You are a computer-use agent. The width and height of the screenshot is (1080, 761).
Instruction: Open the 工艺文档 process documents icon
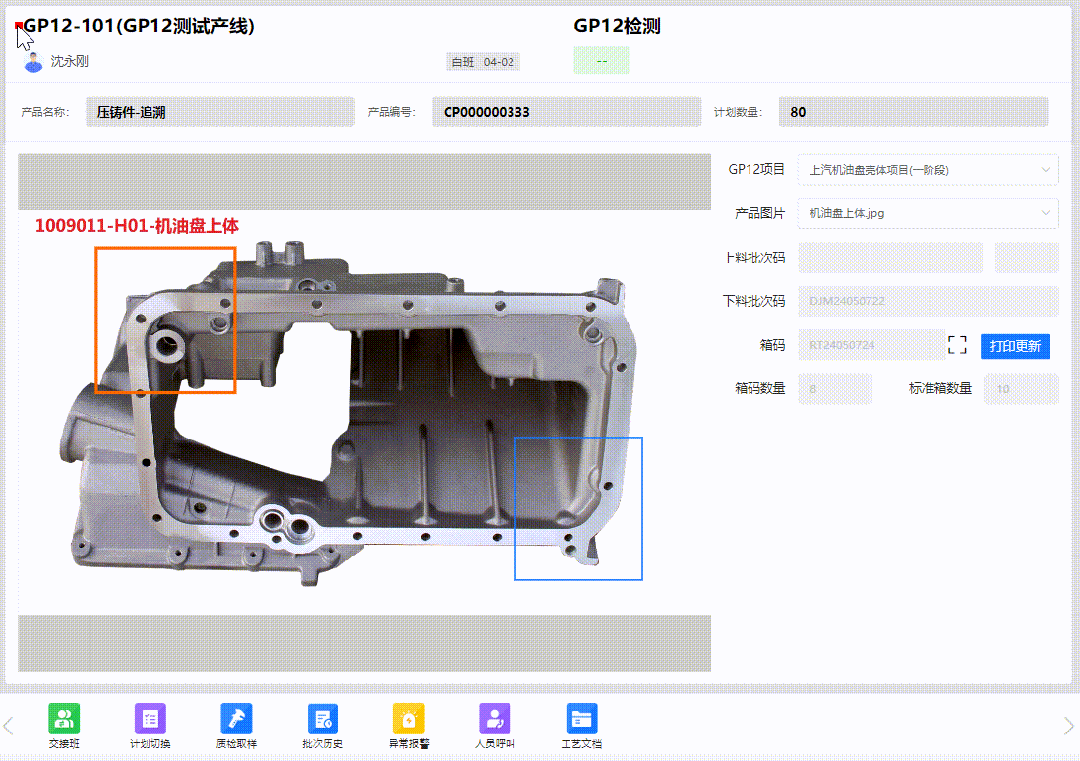(x=581, y=718)
